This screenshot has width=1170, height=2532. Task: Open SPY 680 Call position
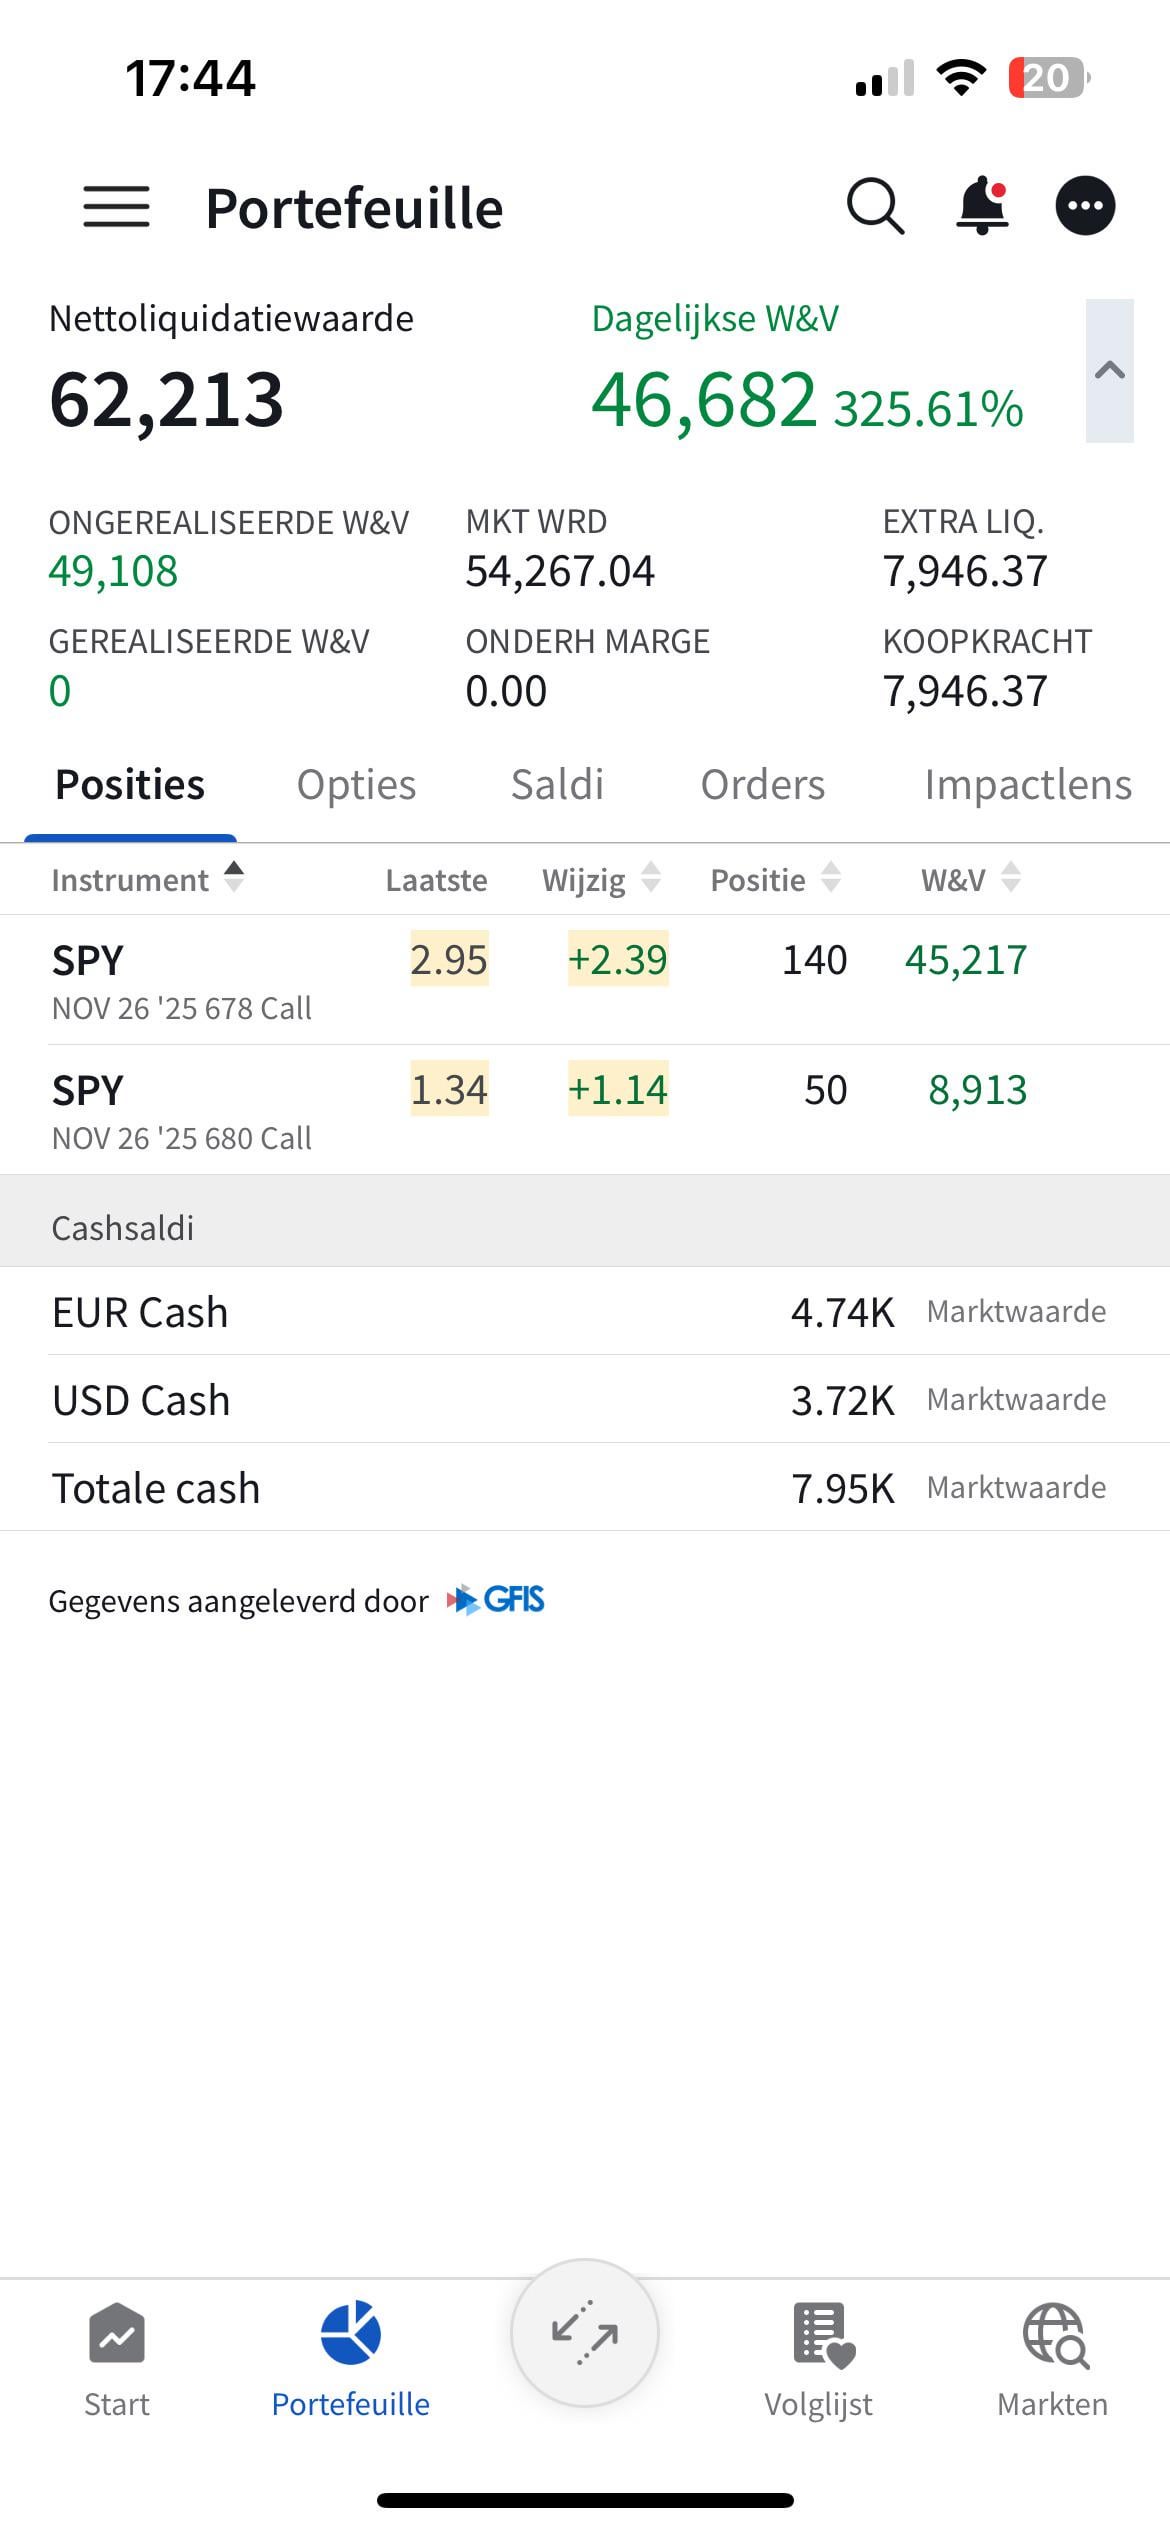182,1111
